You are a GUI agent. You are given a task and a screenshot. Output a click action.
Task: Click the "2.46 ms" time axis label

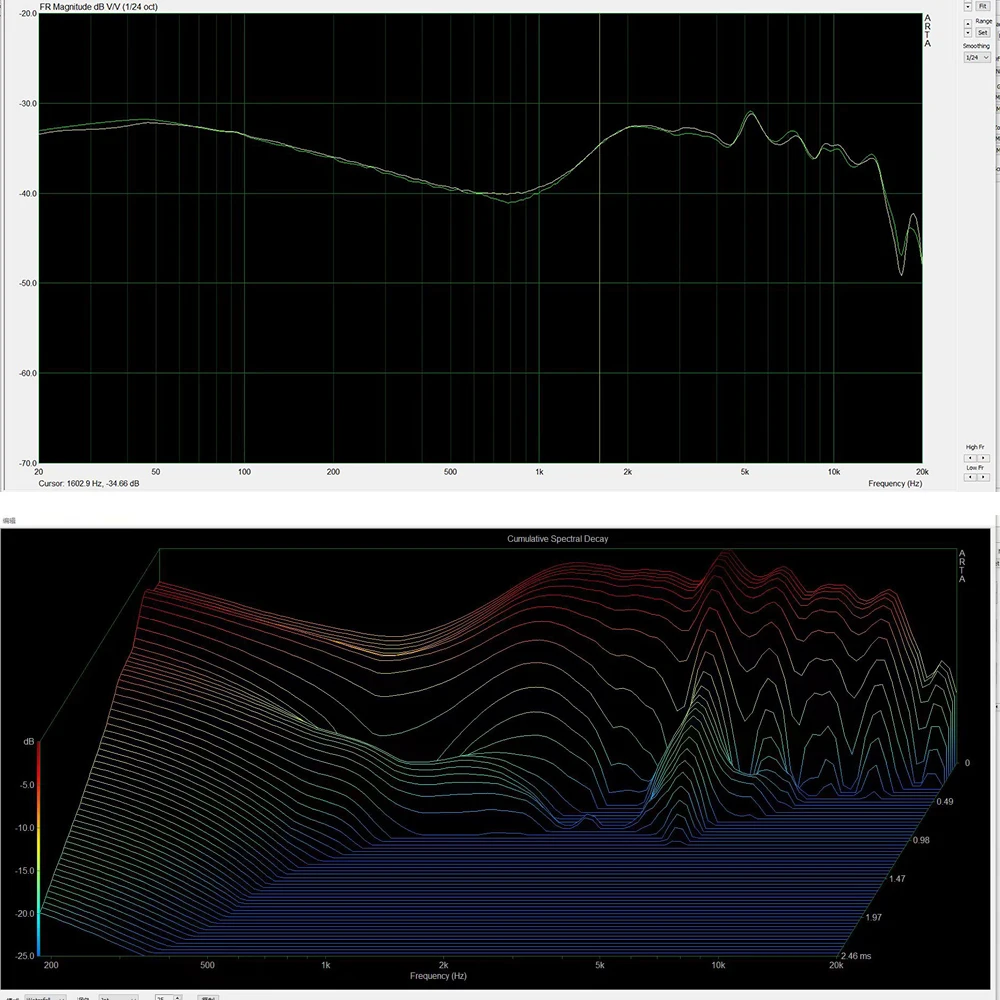pyautogui.click(x=856, y=956)
